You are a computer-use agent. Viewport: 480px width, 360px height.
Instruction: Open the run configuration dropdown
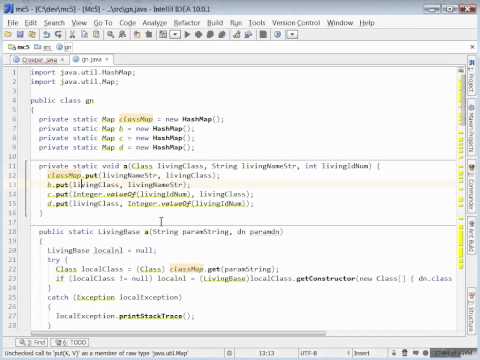(x=175, y=34)
